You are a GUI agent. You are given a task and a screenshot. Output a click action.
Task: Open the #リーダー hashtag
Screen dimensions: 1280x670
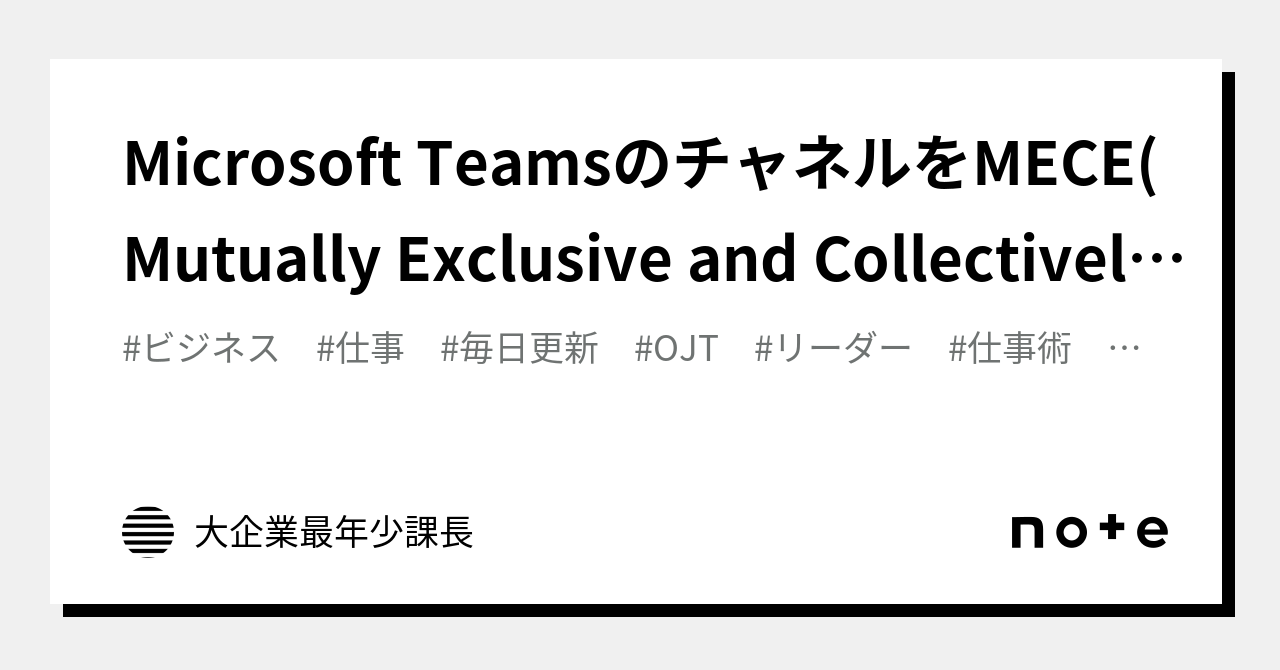click(833, 349)
